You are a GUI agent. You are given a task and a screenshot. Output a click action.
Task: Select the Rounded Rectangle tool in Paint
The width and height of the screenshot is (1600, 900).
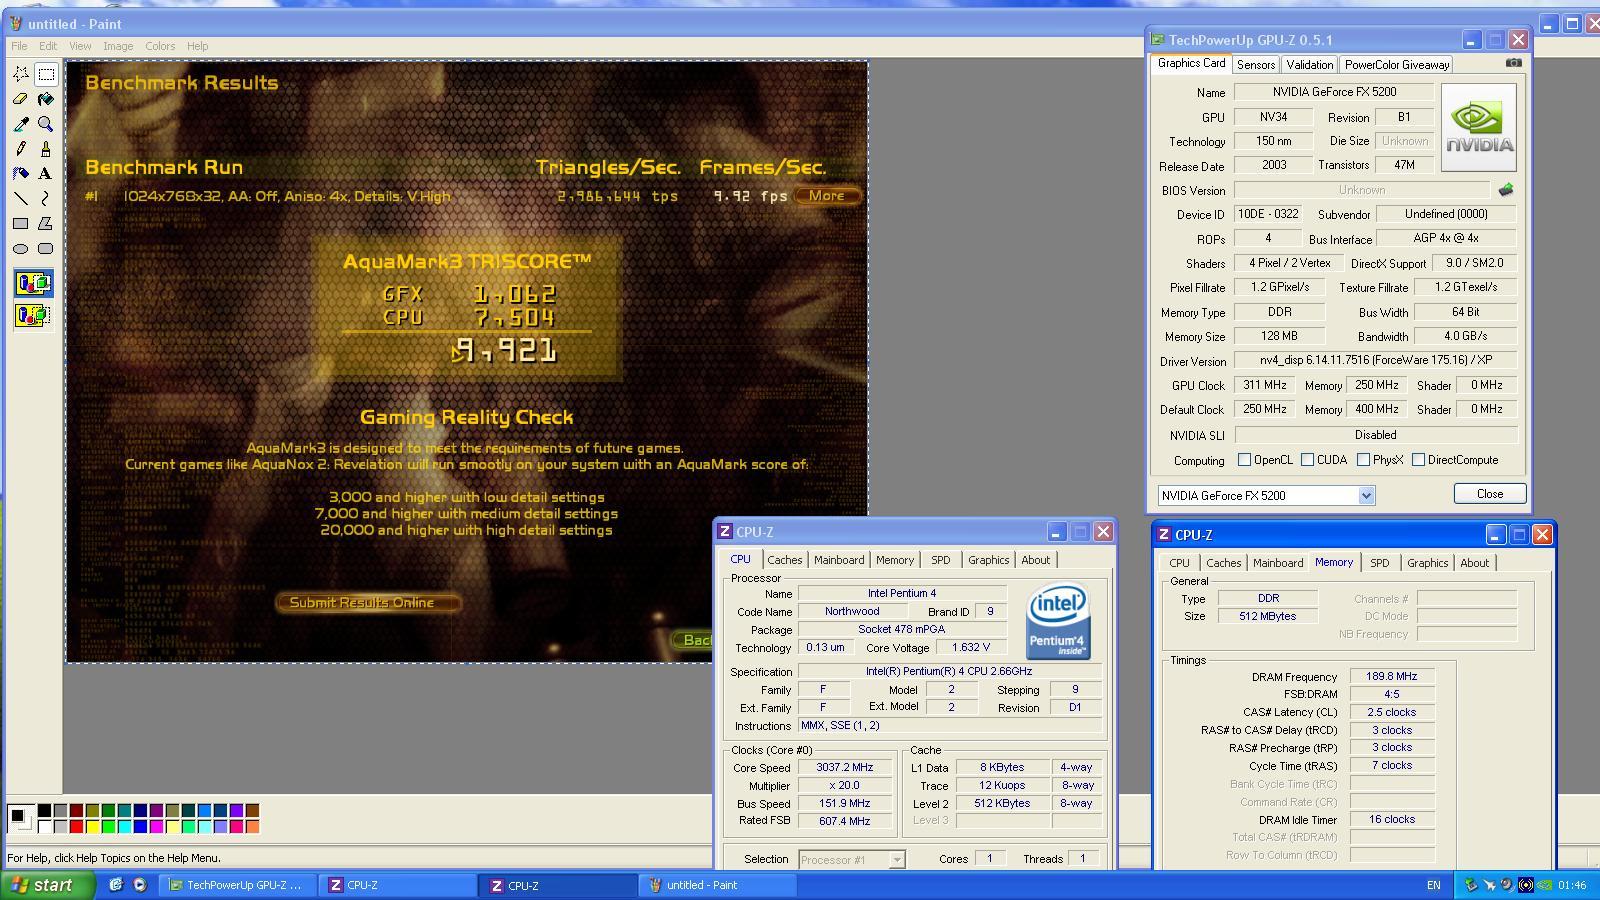(x=46, y=249)
